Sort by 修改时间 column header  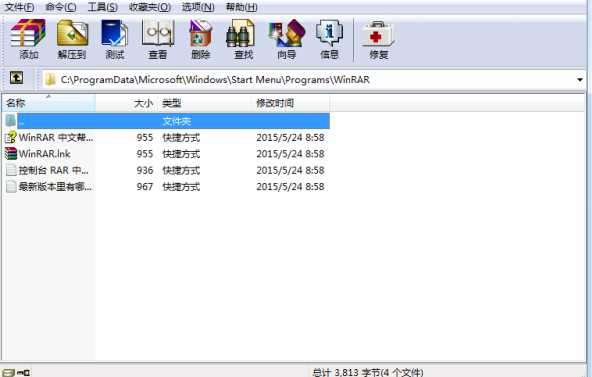[291, 103]
